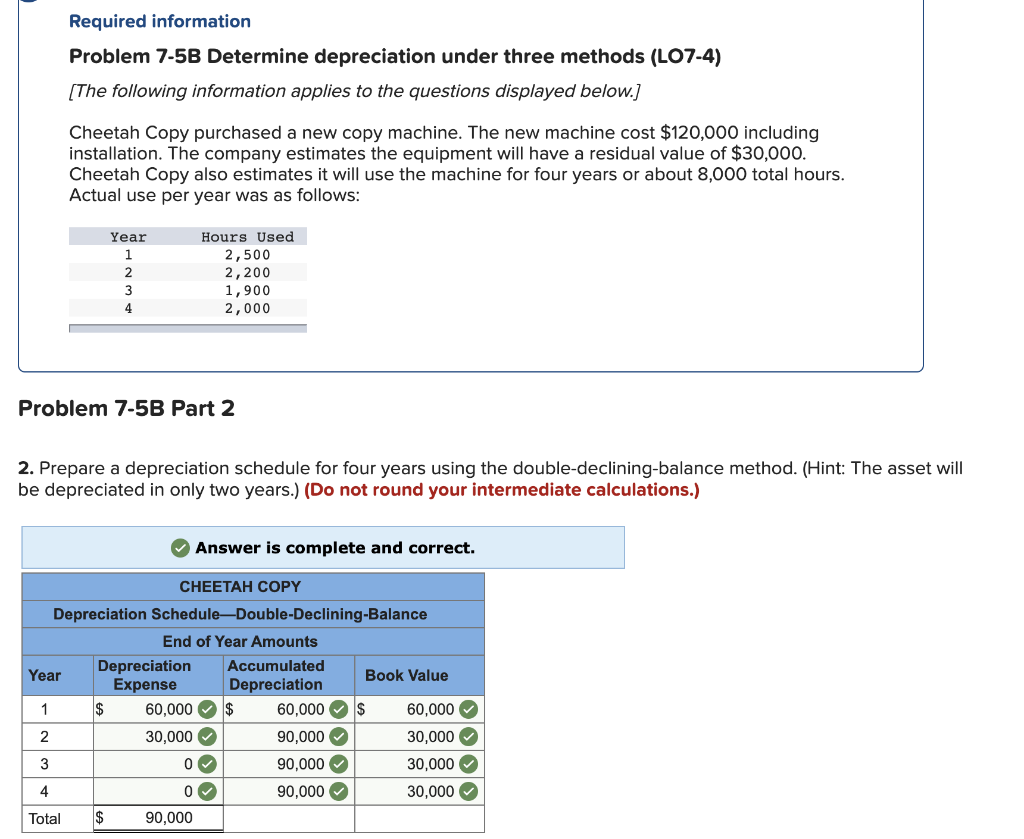Click hours value 1,900 for year 3
The height and width of the screenshot is (839, 1024).
[x=248, y=291]
